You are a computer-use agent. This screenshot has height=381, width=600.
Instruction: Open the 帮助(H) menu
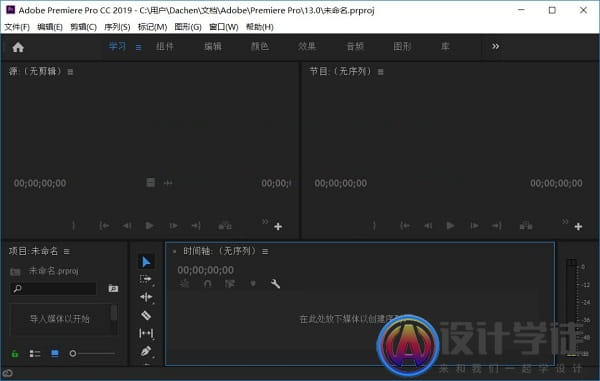coord(259,27)
